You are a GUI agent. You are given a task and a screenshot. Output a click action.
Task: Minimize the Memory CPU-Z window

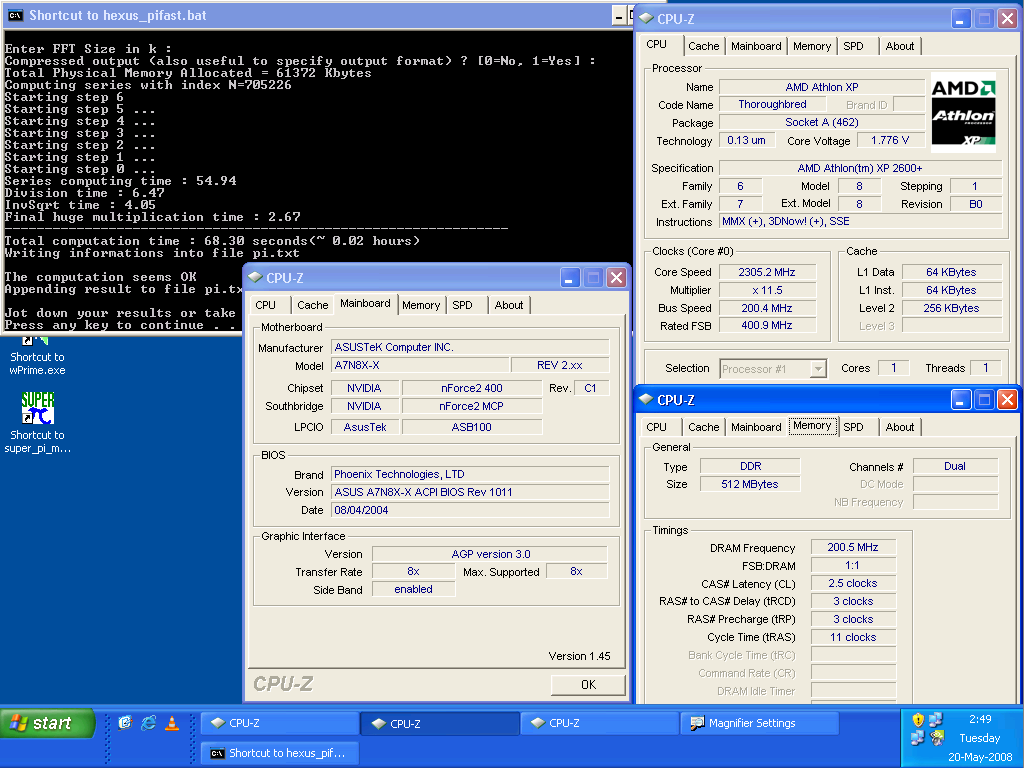pyautogui.click(x=960, y=400)
